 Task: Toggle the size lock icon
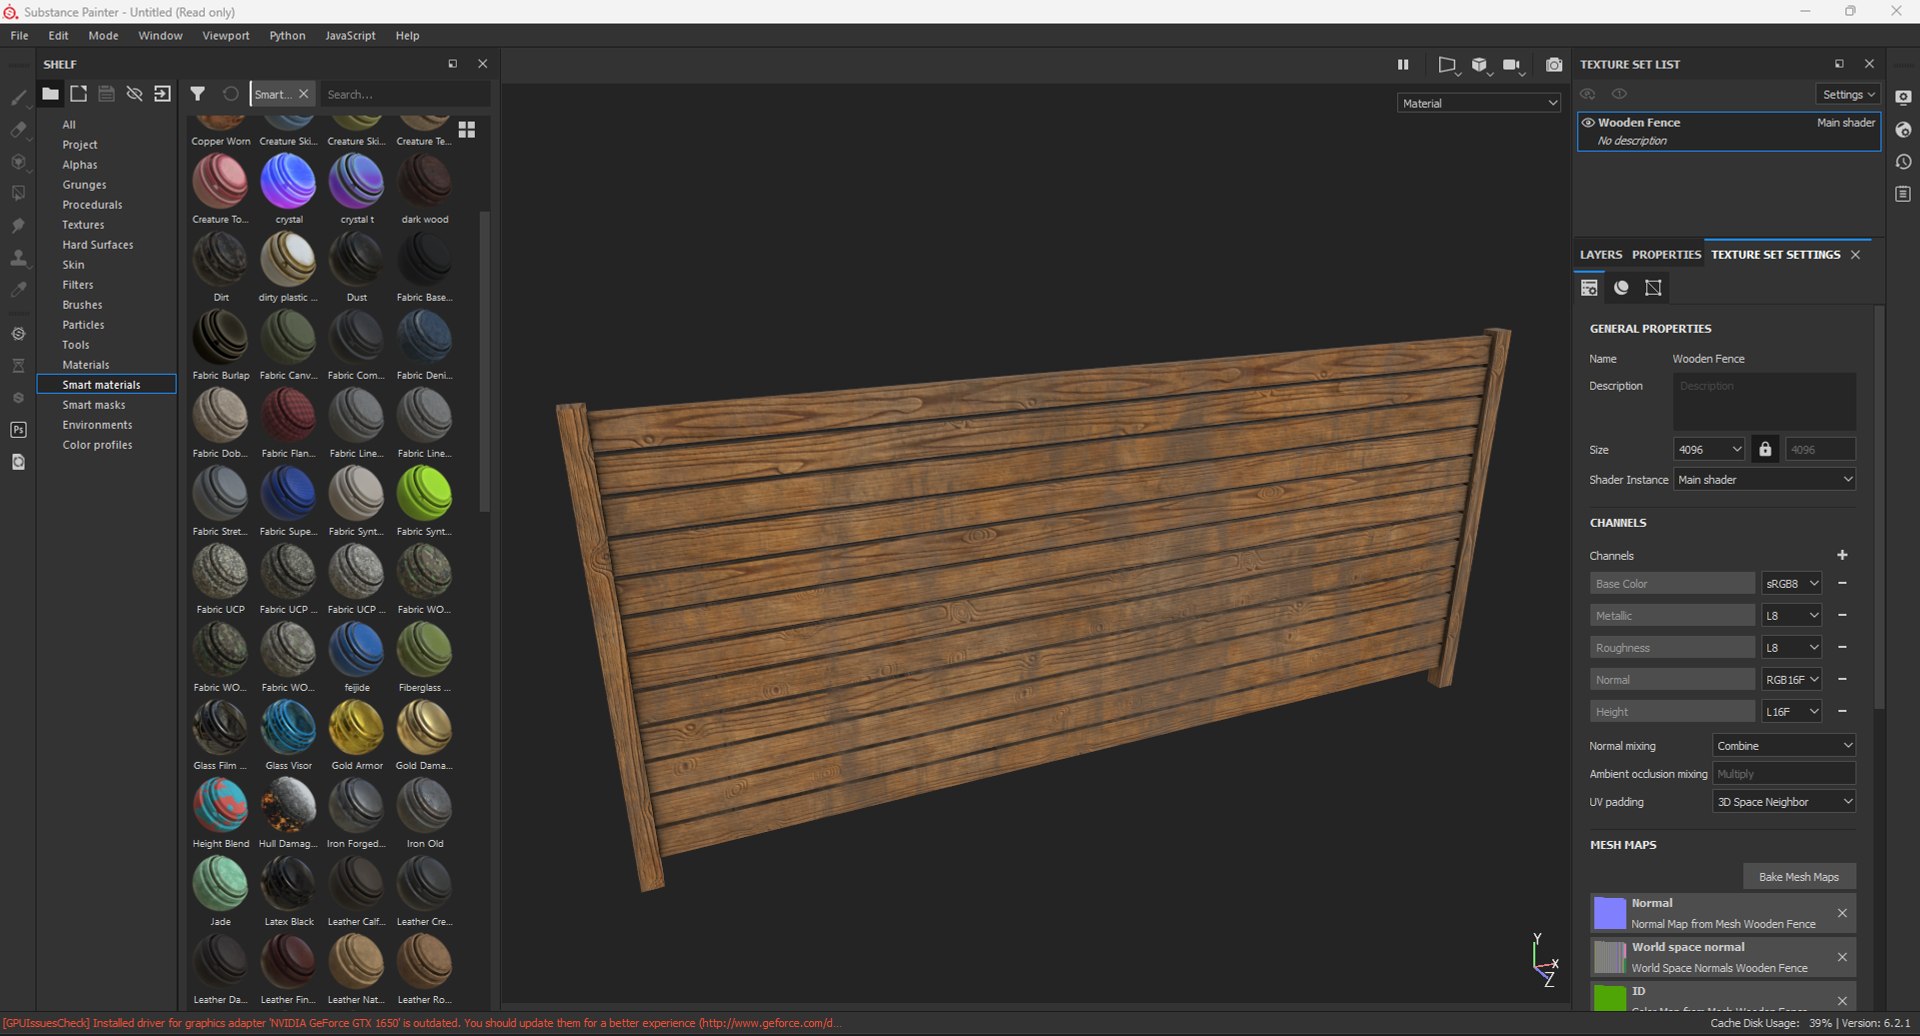click(1765, 450)
